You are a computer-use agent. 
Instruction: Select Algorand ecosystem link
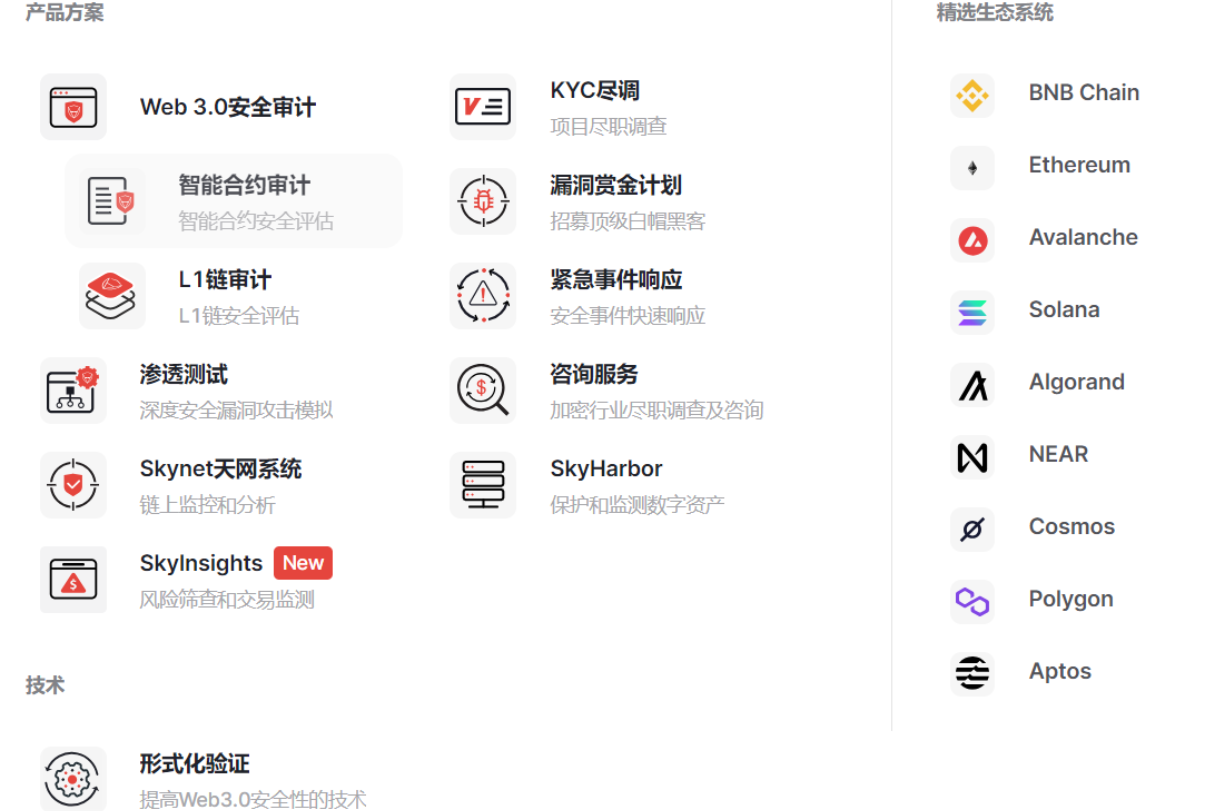pyautogui.click(x=1077, y=382)
